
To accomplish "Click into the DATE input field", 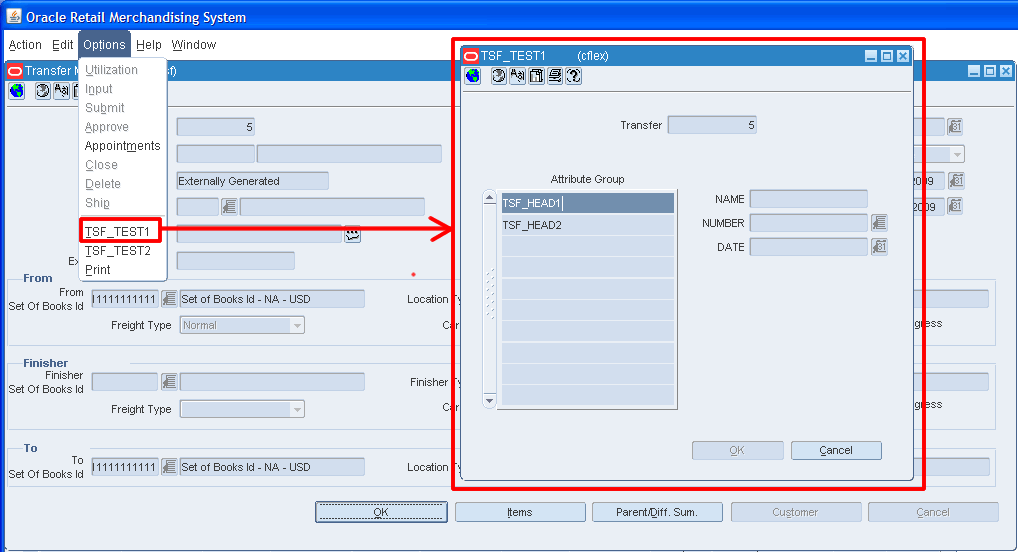I will 808,247.
